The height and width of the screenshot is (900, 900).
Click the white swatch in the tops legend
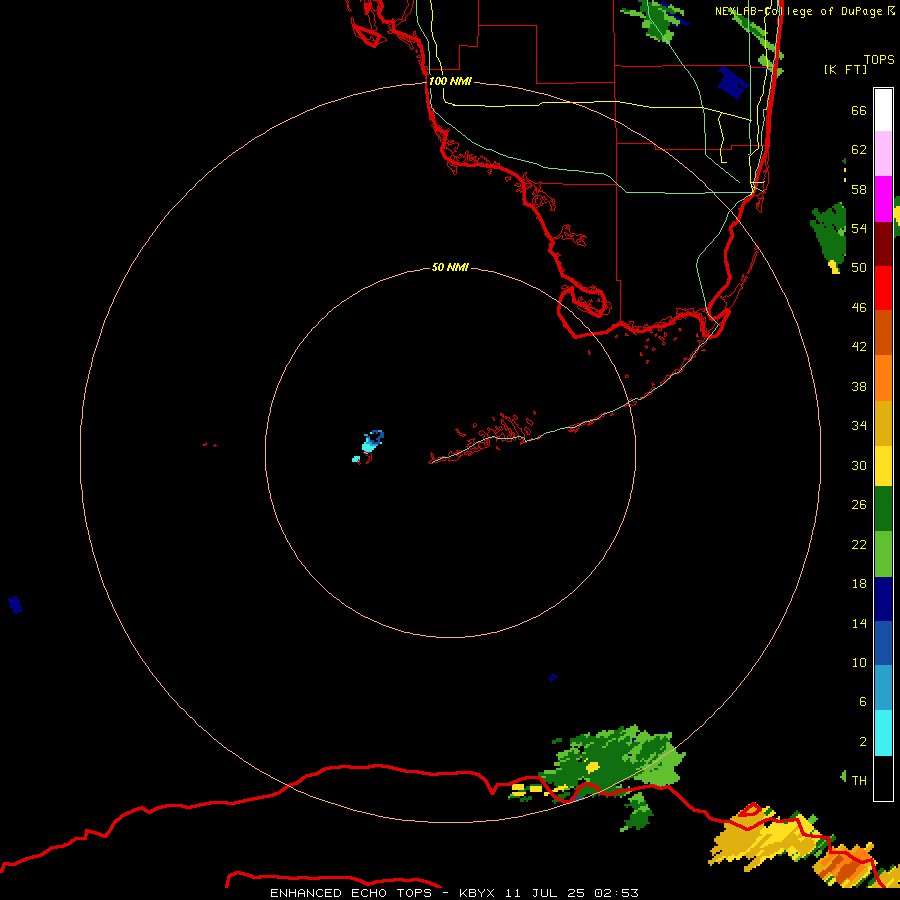click(x=883, y=110)
